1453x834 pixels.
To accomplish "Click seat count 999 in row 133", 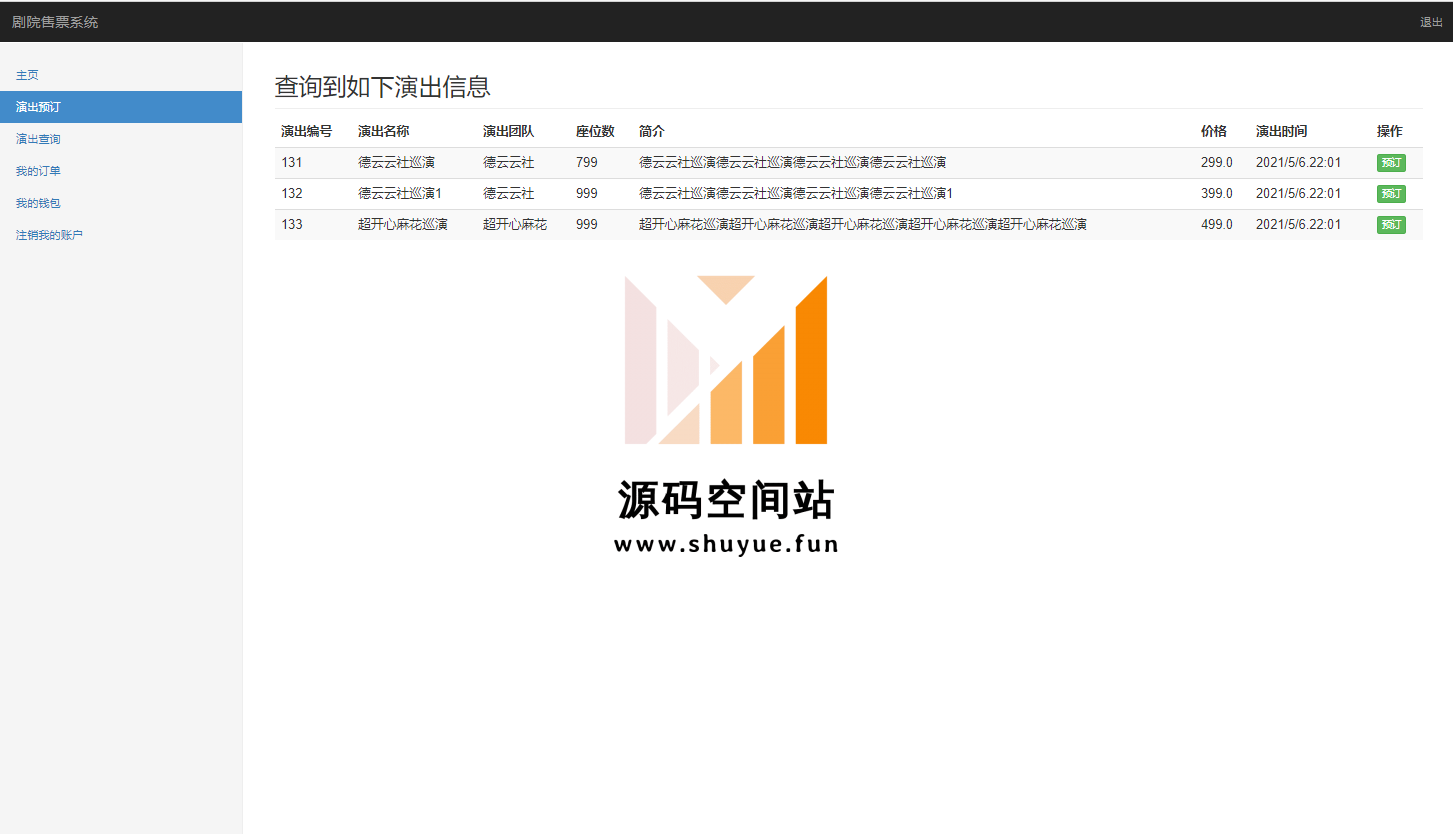I will 587,225.
